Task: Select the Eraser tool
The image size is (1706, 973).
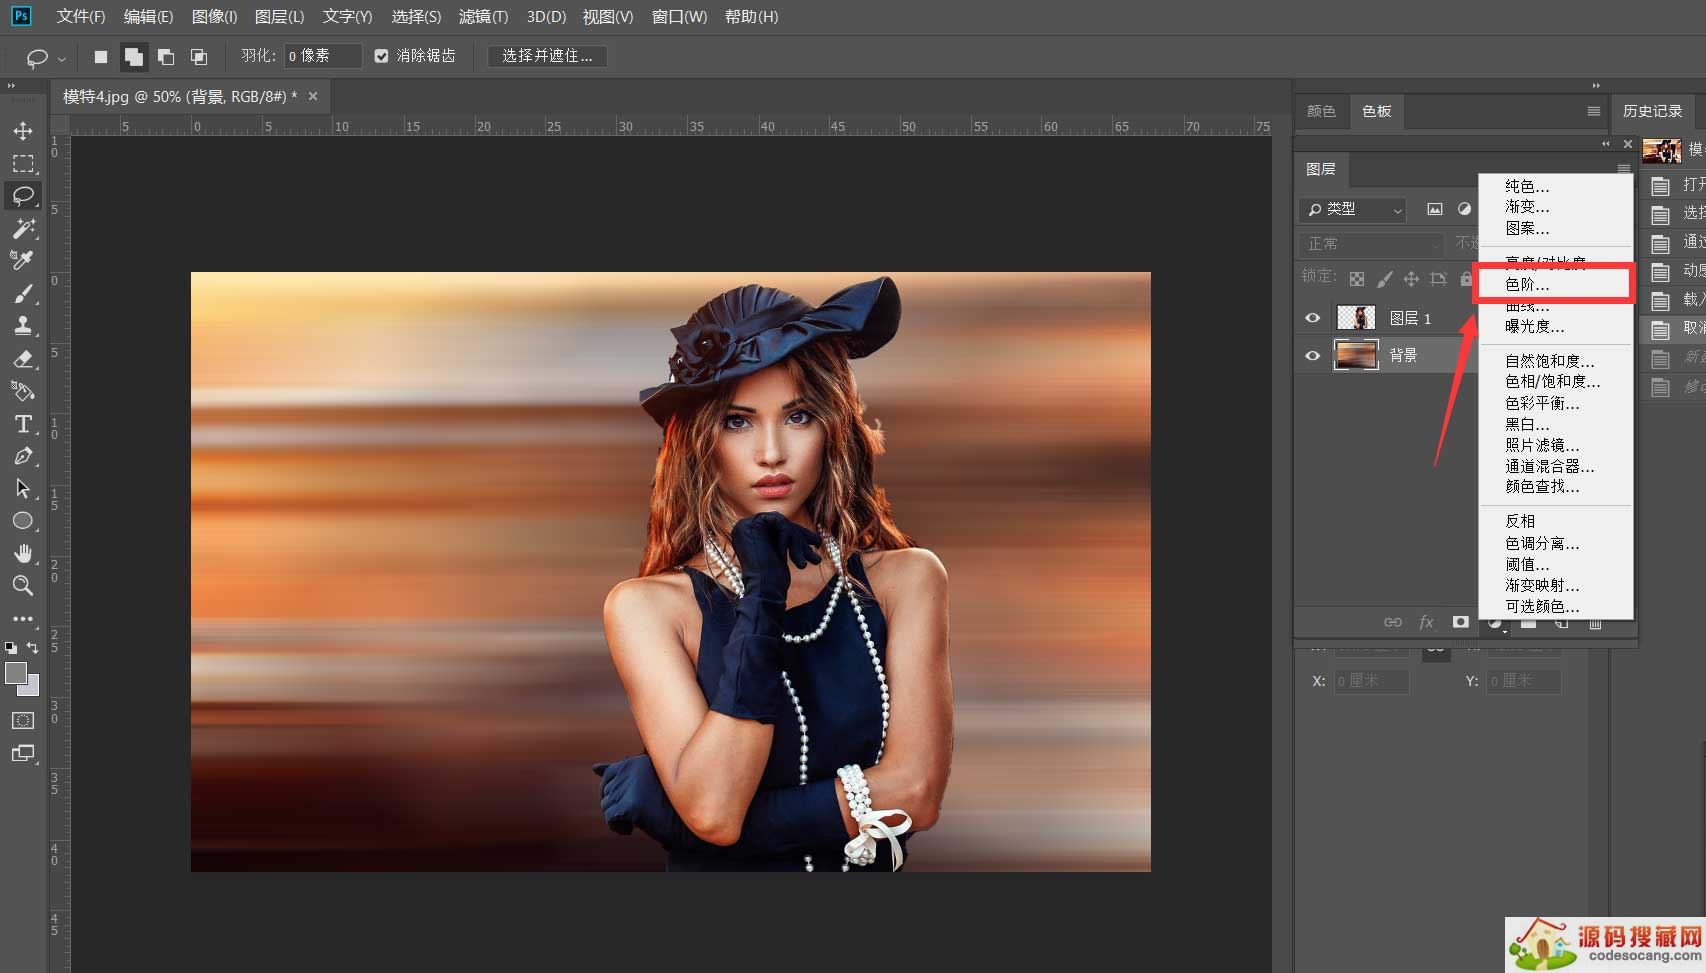Action: [23, 358]
